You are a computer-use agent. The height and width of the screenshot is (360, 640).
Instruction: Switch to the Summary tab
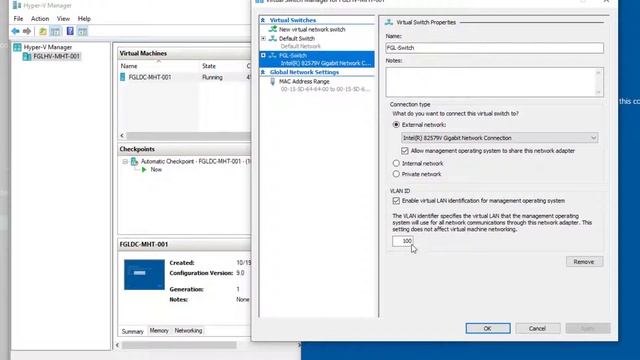point(133,331)
